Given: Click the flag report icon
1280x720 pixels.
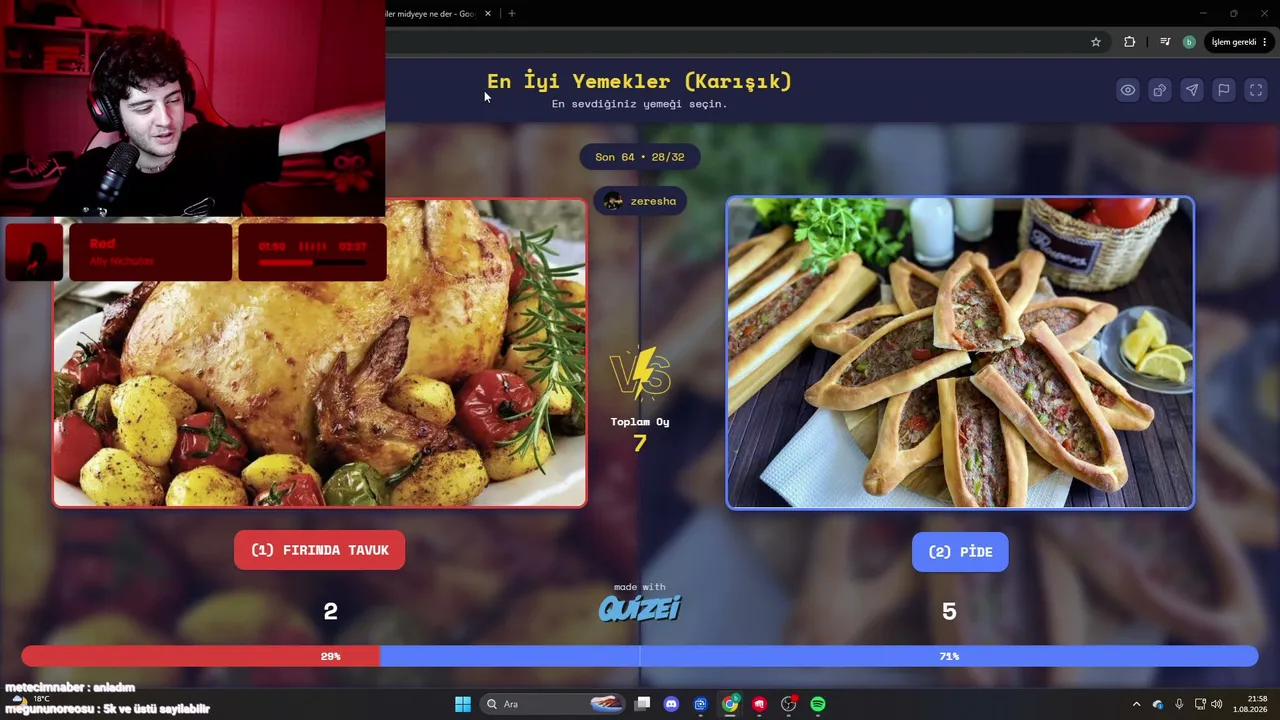Looking at the screenshot, I should [1224, 90].
